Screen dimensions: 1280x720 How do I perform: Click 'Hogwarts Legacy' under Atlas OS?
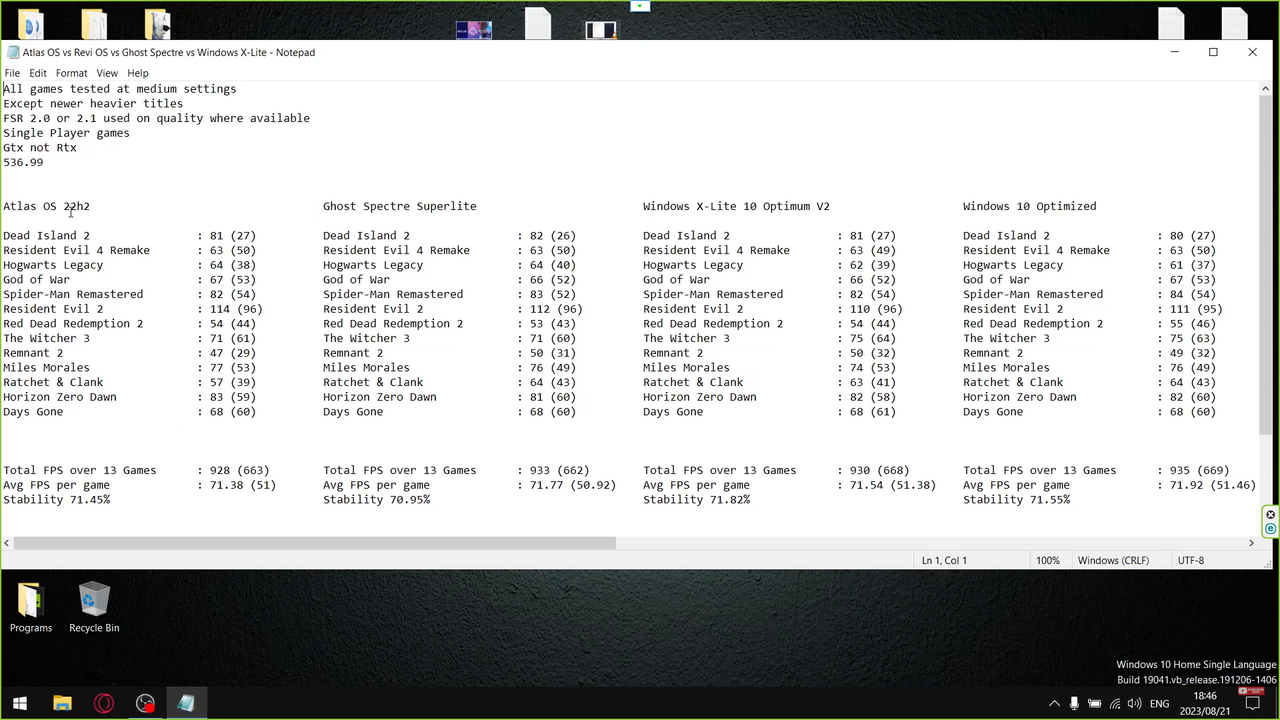click(x=53, y=265)
